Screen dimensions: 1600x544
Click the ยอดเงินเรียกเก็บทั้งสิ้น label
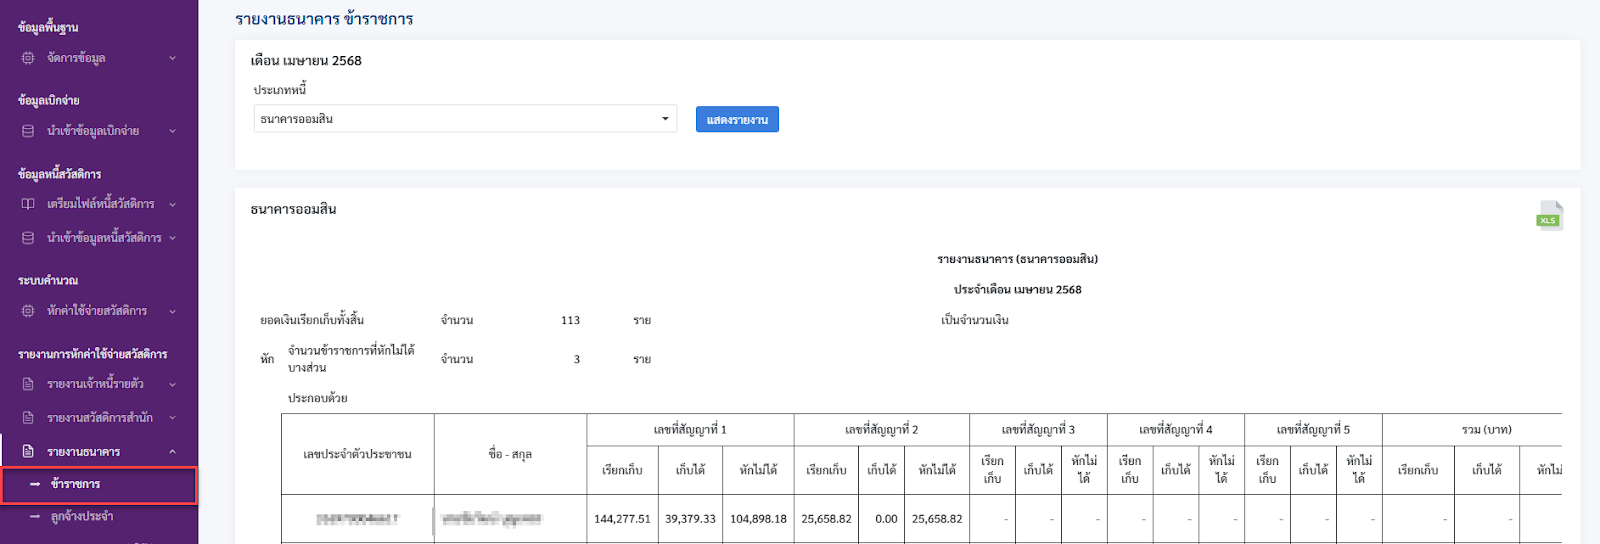[312, 320]
